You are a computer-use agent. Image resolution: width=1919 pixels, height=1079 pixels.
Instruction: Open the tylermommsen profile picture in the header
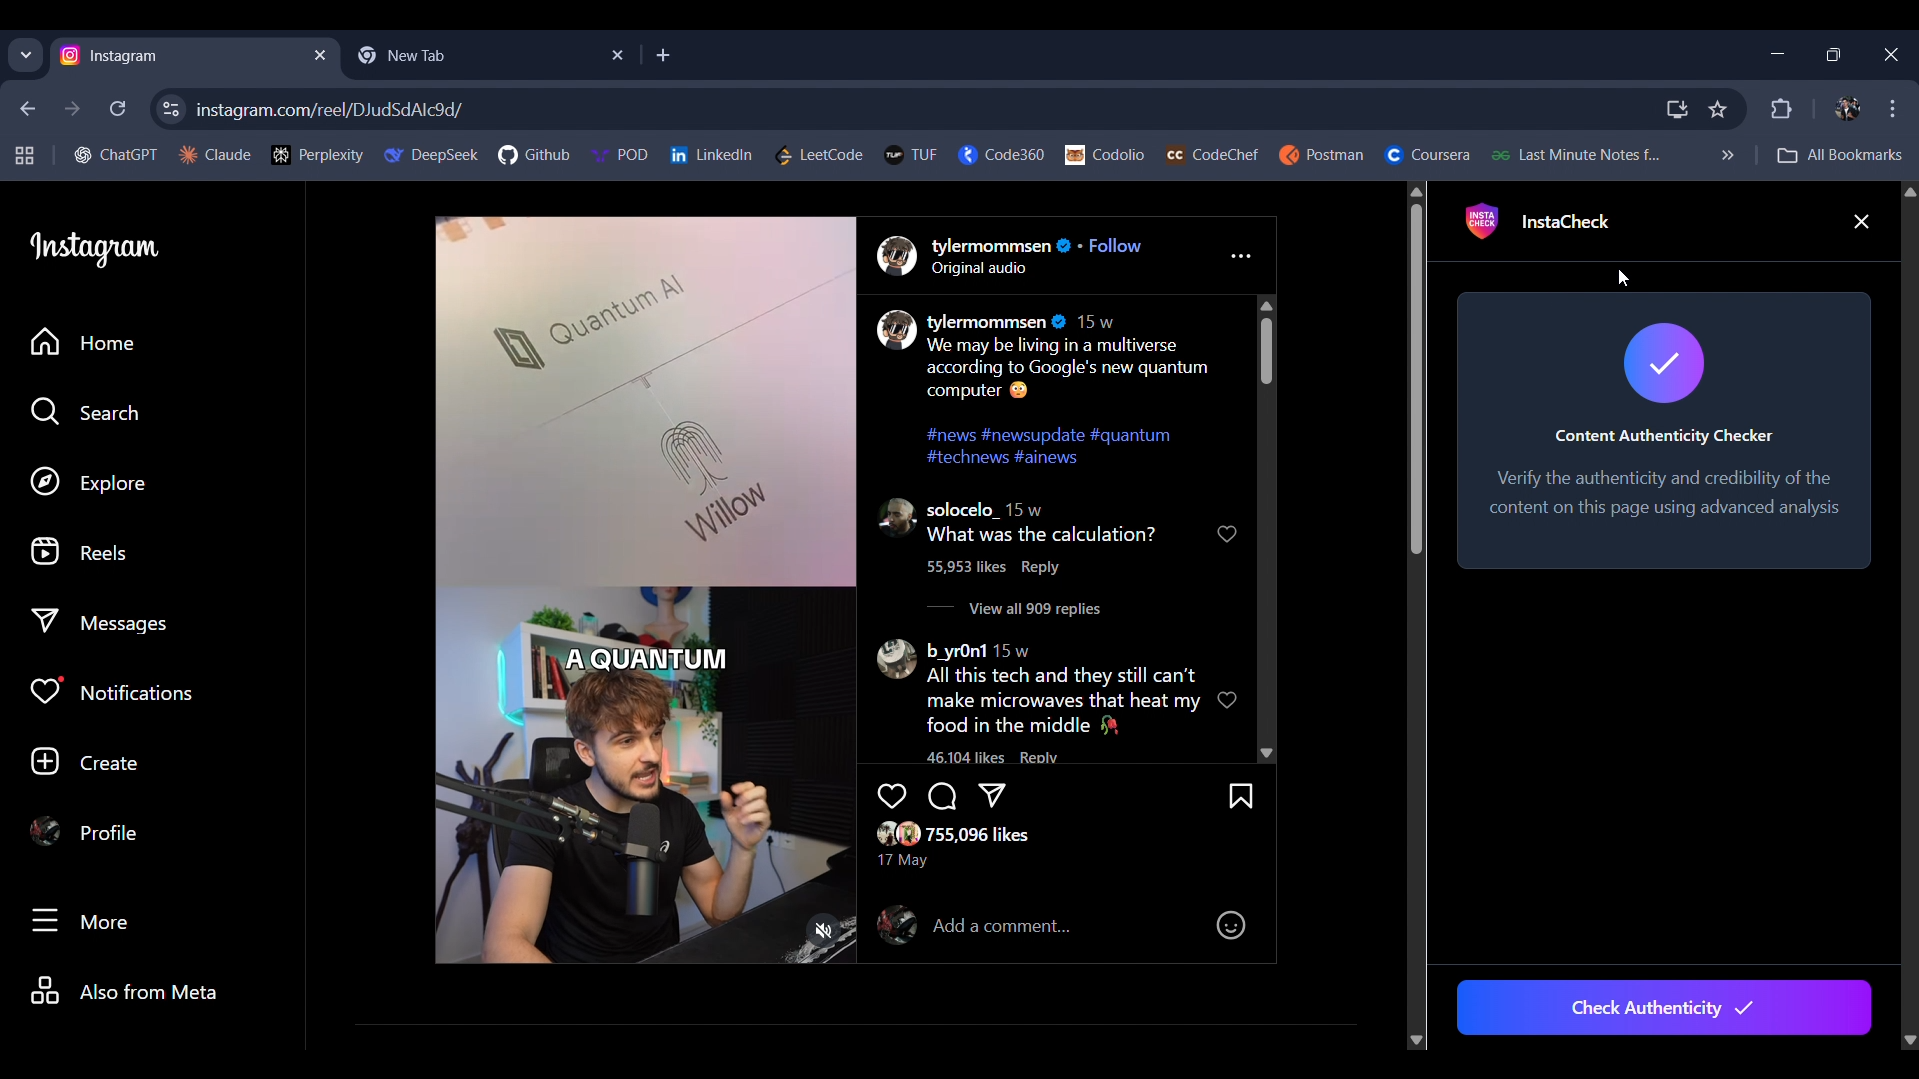tap(896, 256)
